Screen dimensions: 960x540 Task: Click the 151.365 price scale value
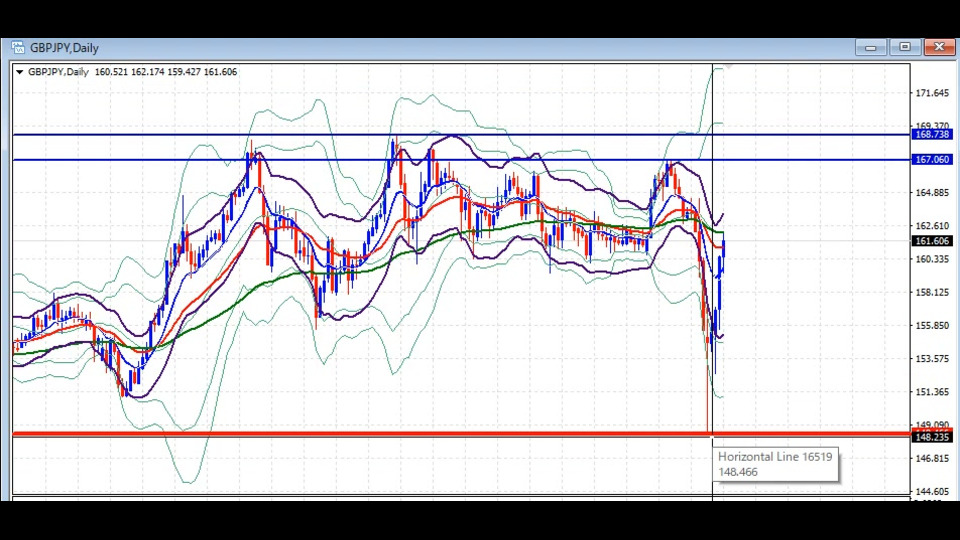tap(932, 392)
